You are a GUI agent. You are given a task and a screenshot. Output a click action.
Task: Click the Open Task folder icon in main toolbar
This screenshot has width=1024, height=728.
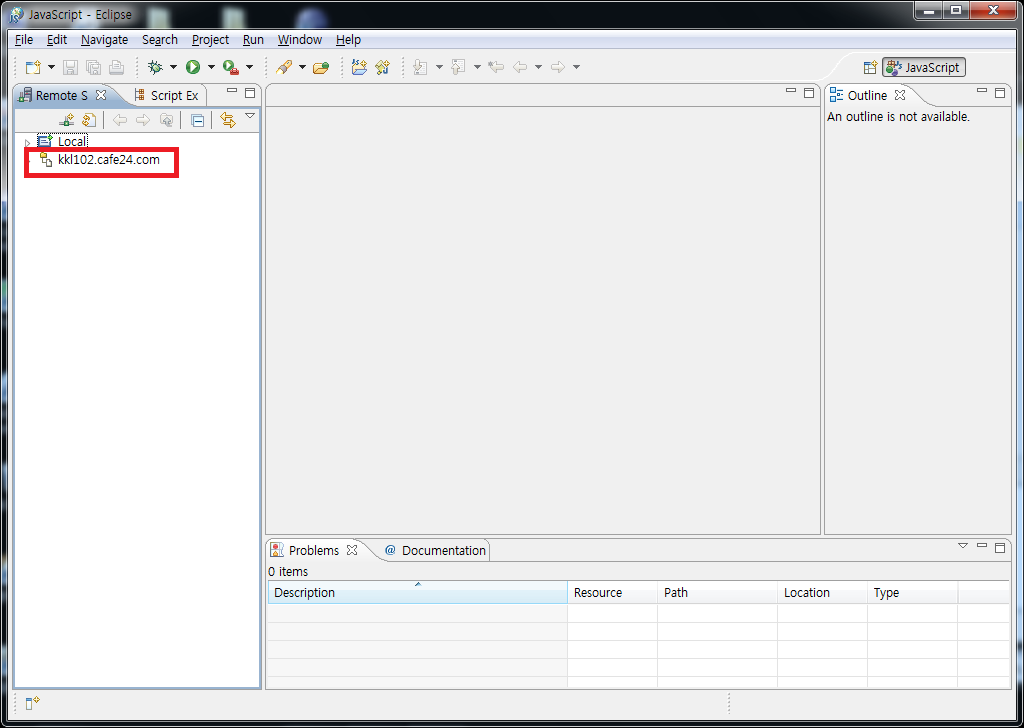tap(320, 67)
